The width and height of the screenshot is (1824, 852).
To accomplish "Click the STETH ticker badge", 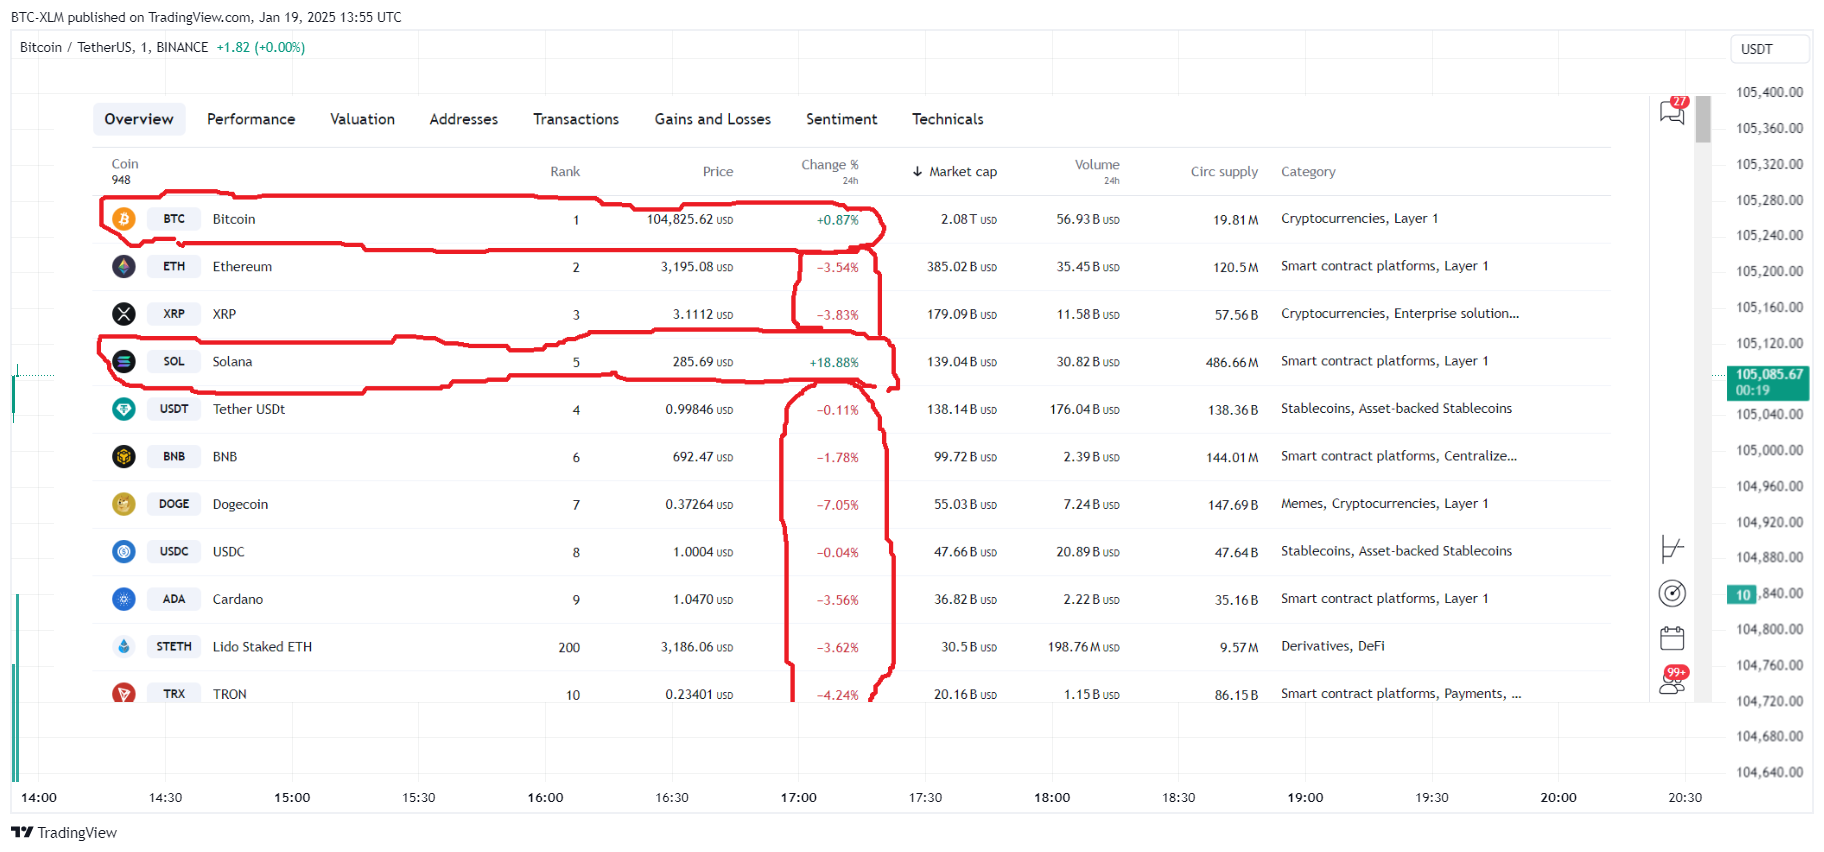I will [174, 647].
